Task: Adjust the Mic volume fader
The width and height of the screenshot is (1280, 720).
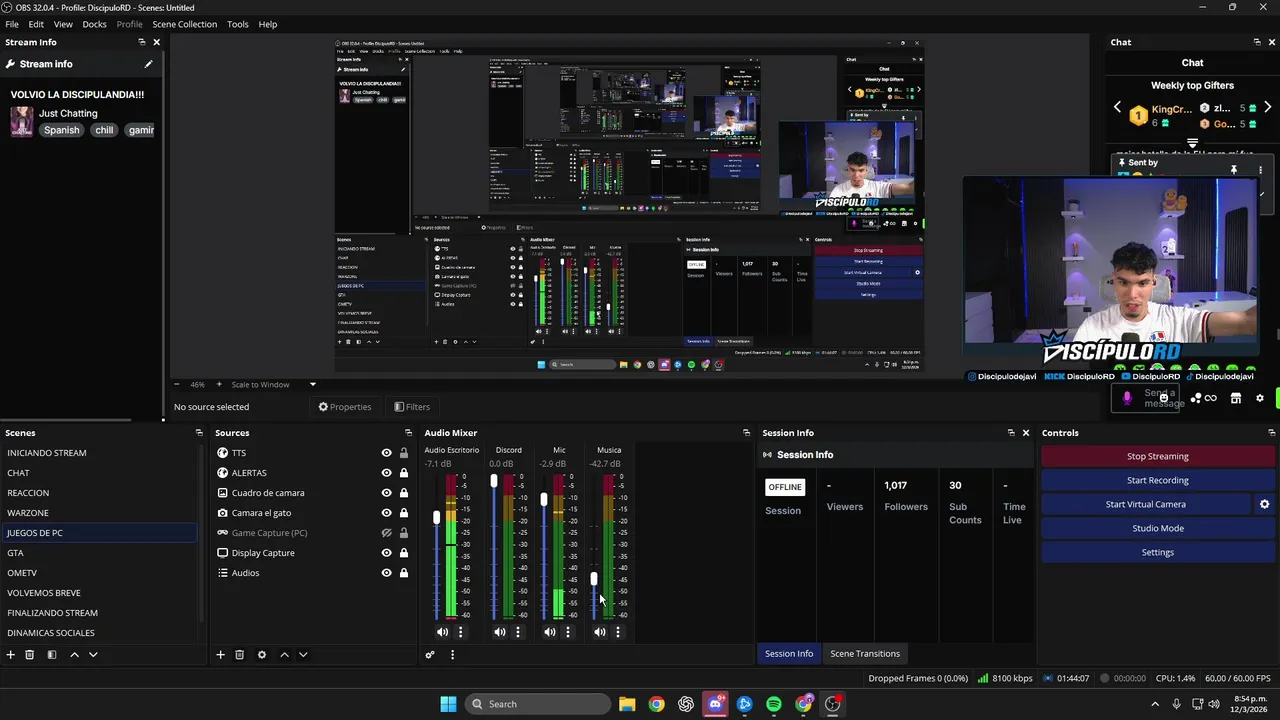Action: tap(544, 499)
